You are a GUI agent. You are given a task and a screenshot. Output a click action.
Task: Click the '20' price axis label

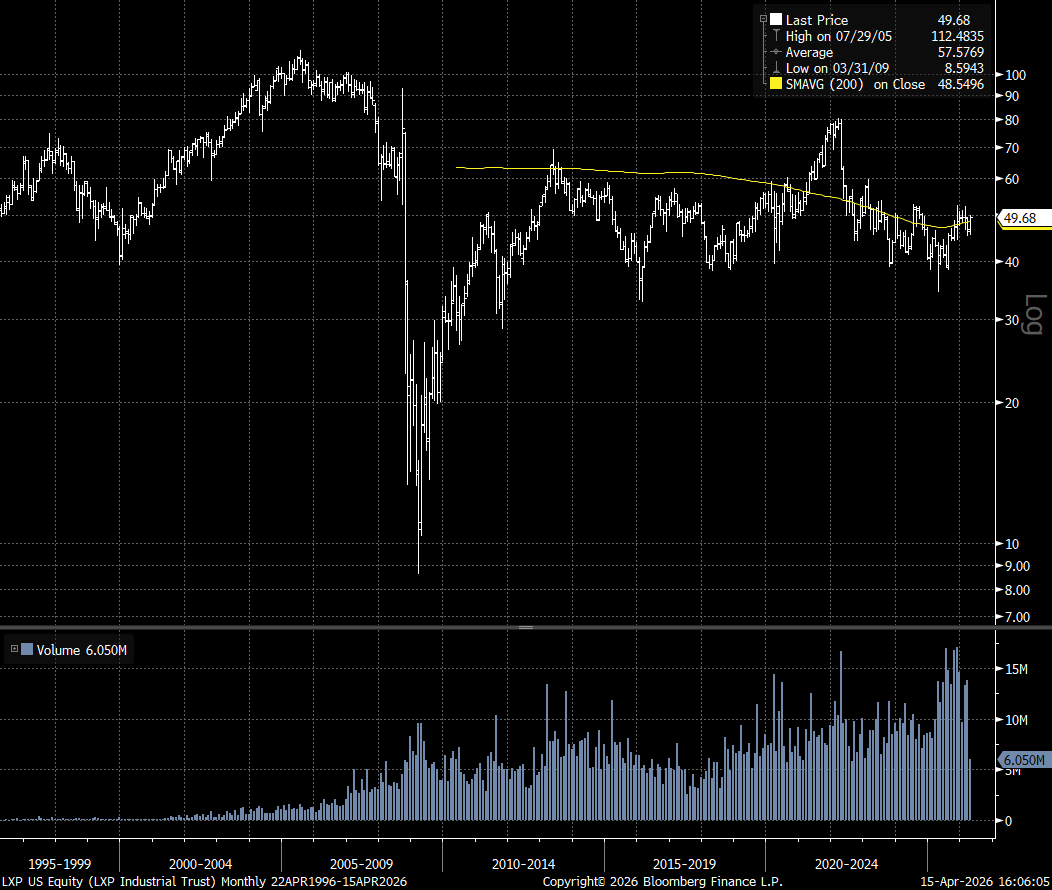tap(1012, 402)
